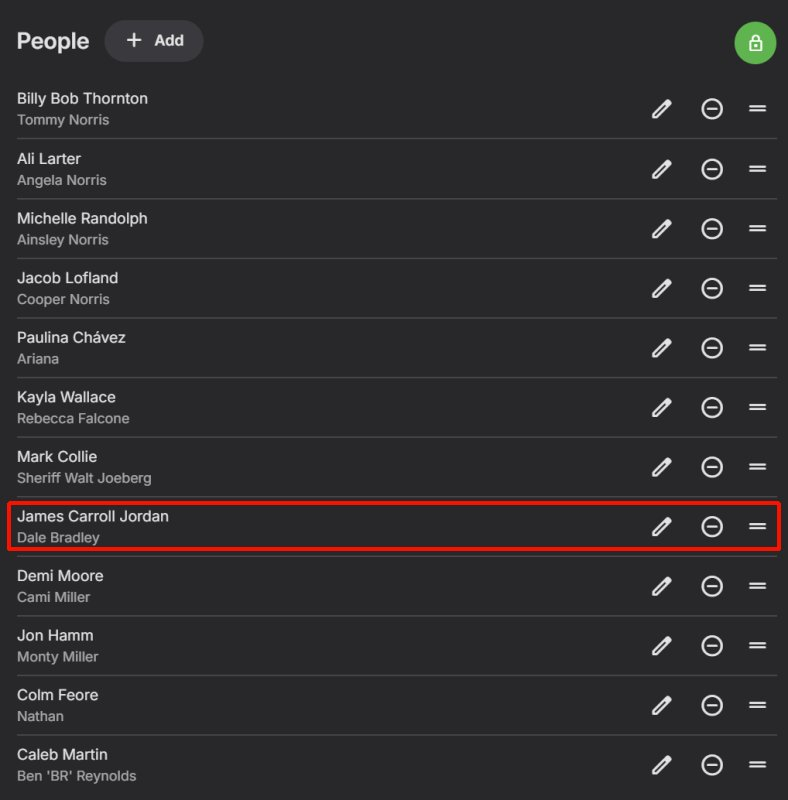Select the James Carroll Jordan row

[x=300, y=526]
